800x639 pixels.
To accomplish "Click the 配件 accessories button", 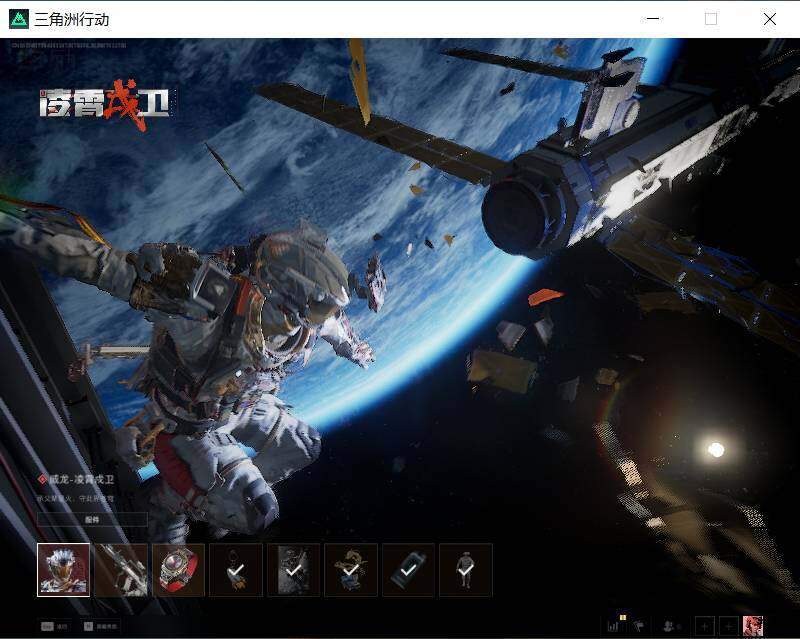I will [92, 520].
